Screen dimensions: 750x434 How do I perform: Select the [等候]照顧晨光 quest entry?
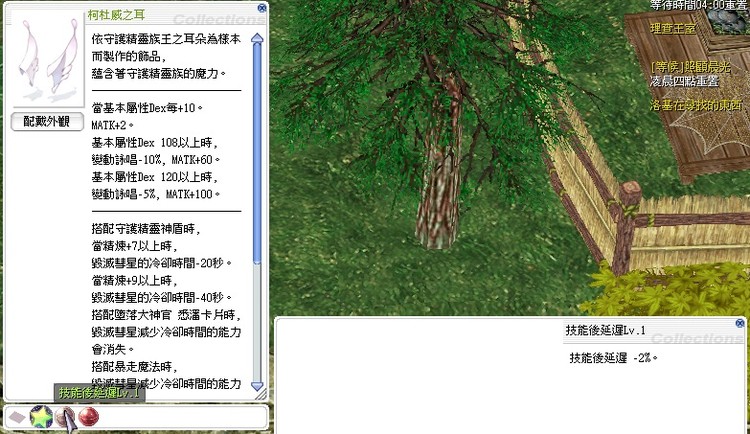click(x=691, y=67)
